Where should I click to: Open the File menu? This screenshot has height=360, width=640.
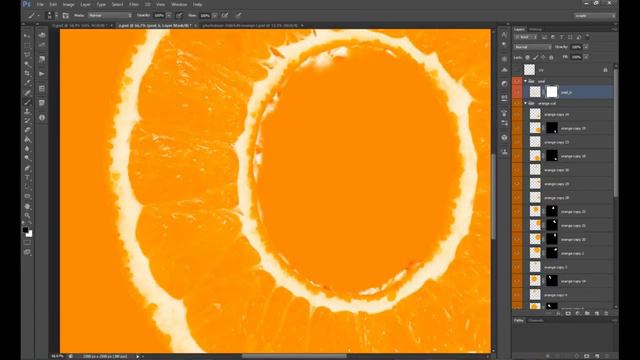(40, 4)
